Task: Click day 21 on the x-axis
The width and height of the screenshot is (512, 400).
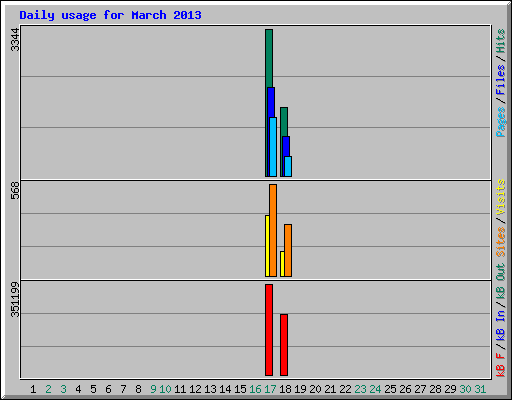Action: pos(330,389)
